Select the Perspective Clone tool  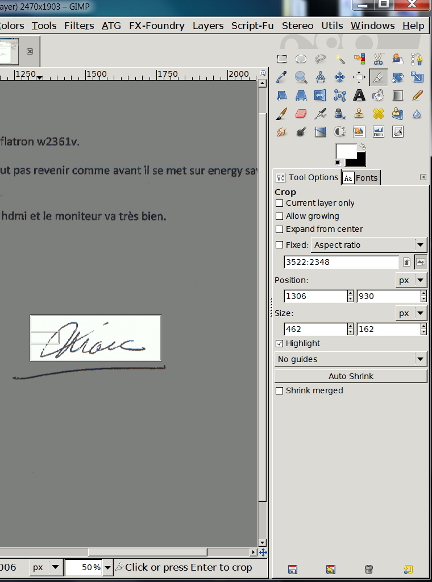pyautogui.click(x=397, y=114)
